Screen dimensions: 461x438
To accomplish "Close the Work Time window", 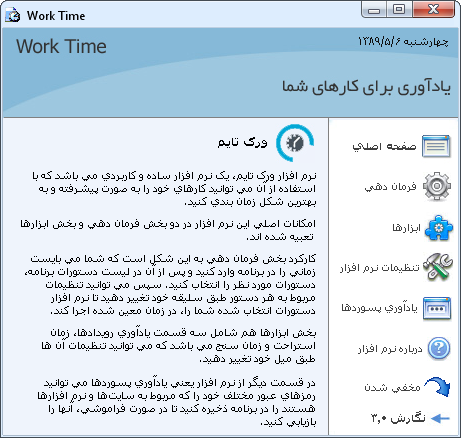I will (433, 9).
